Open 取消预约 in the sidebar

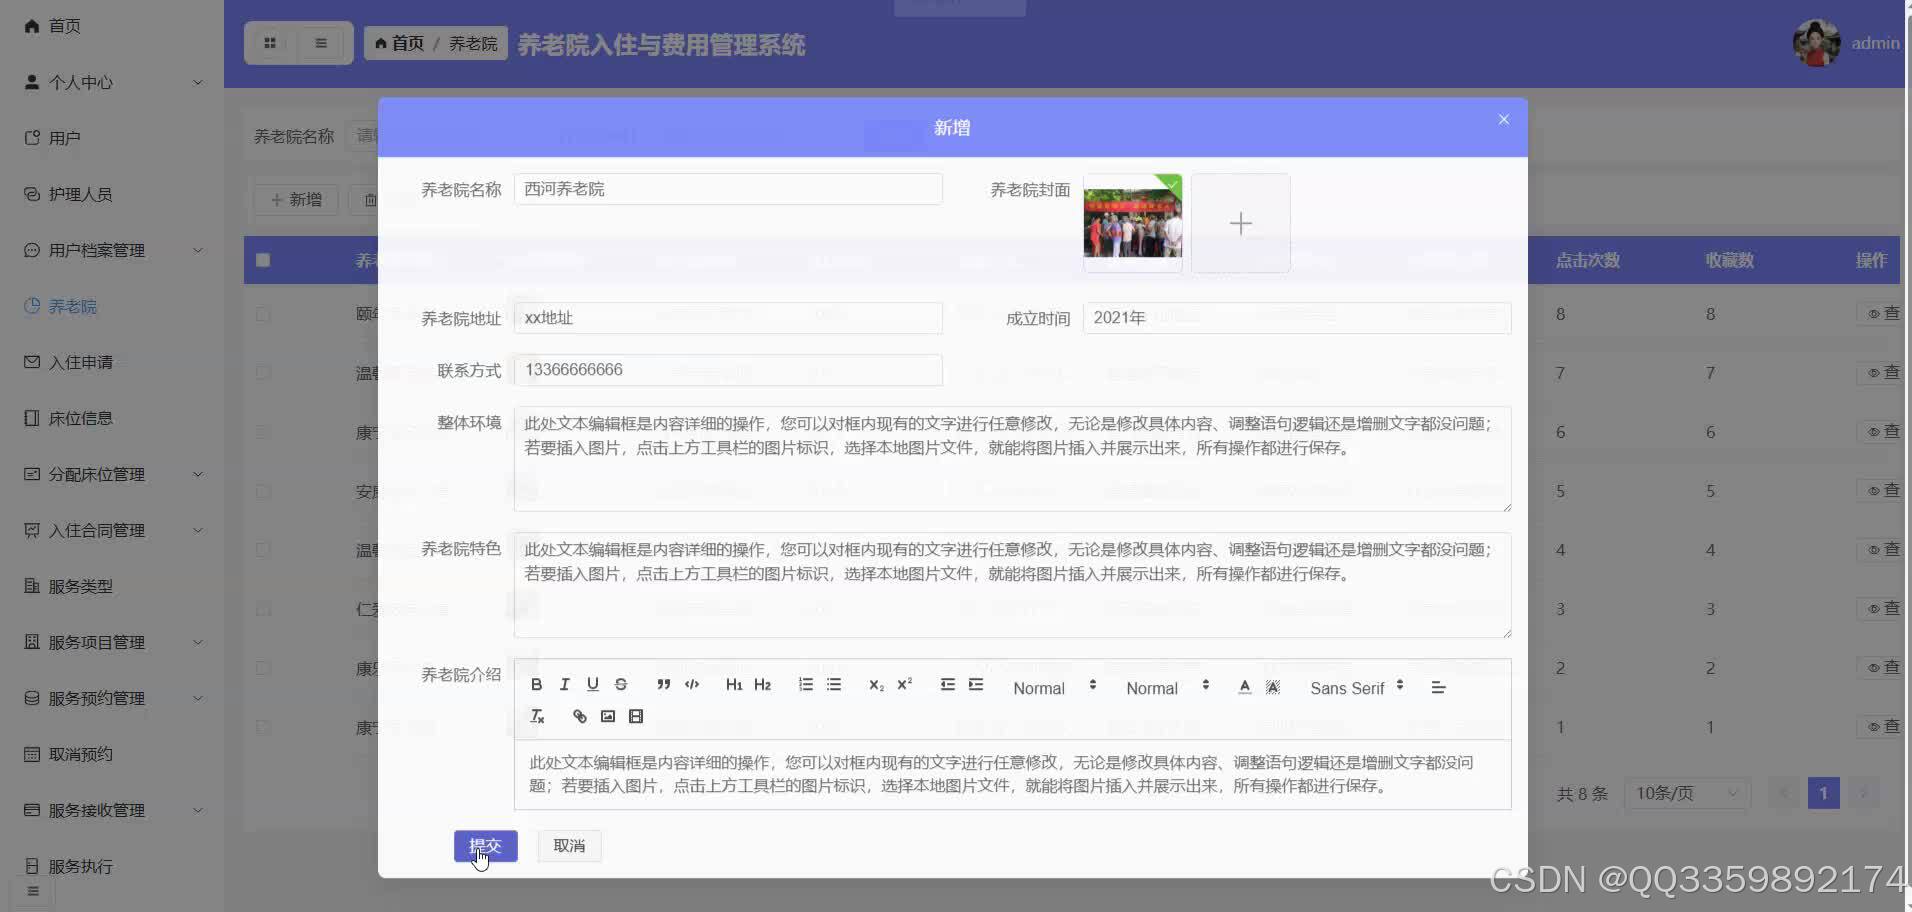tap(112, 754)
